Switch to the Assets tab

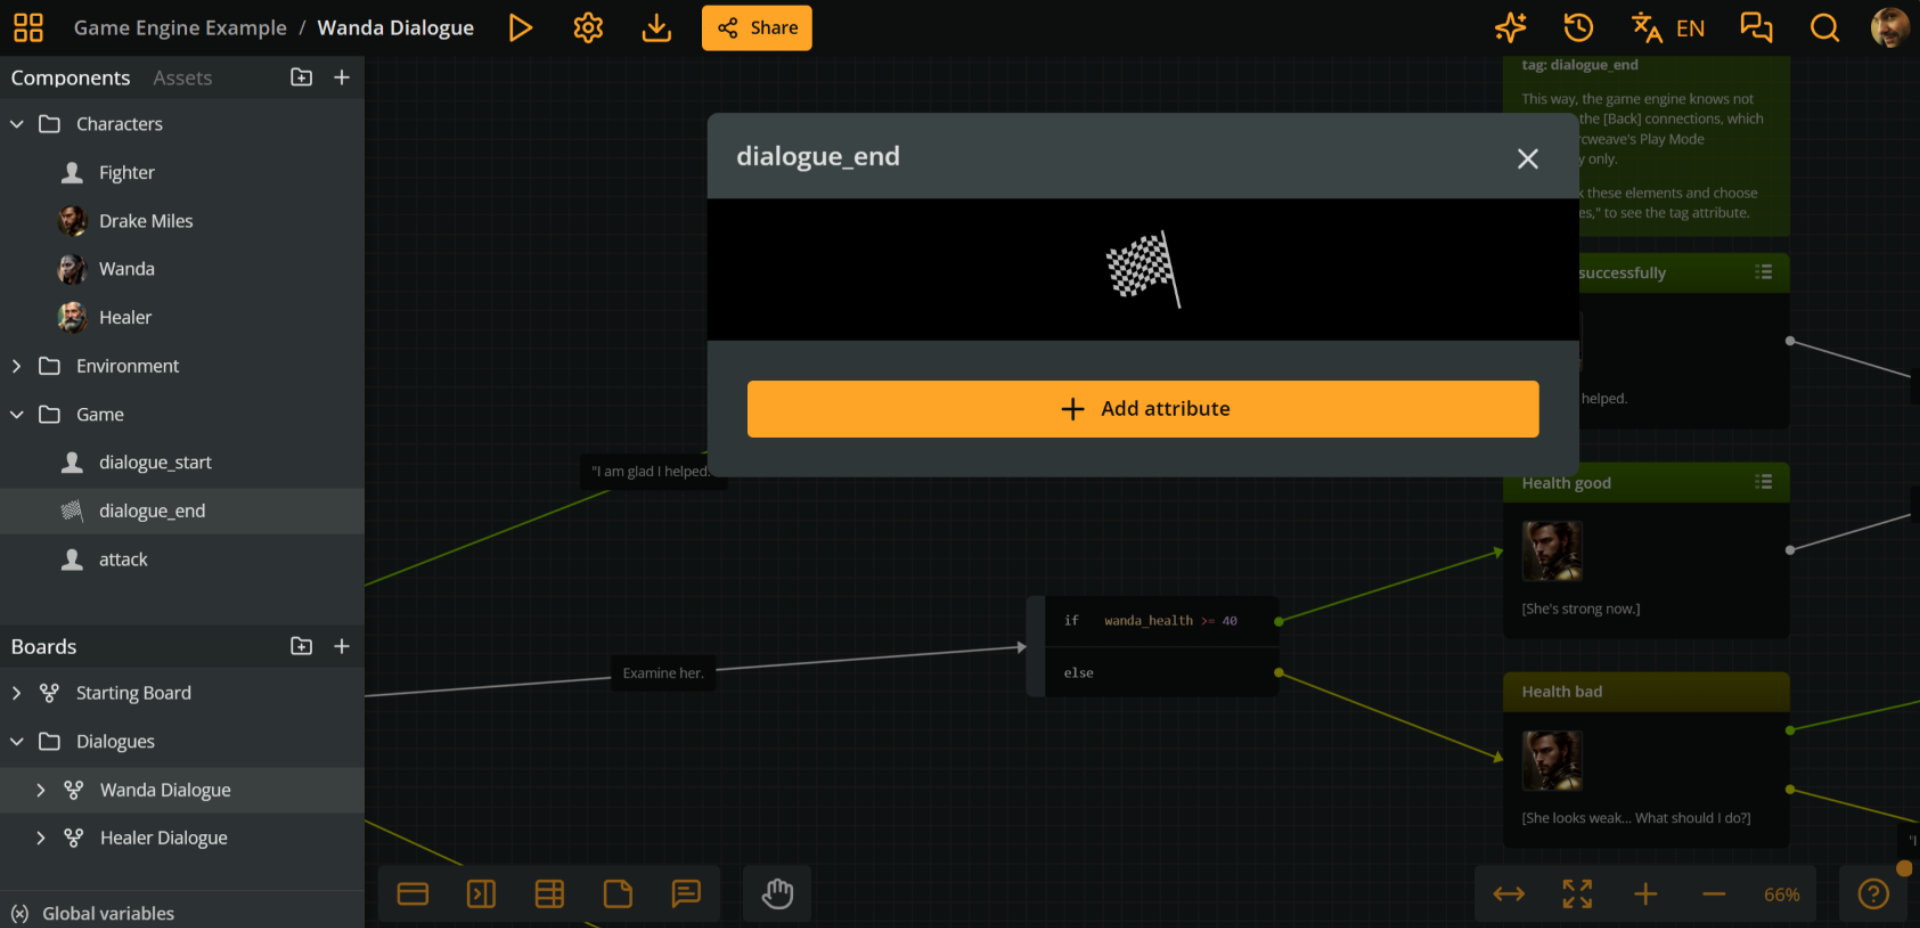(x=182, y=78)
